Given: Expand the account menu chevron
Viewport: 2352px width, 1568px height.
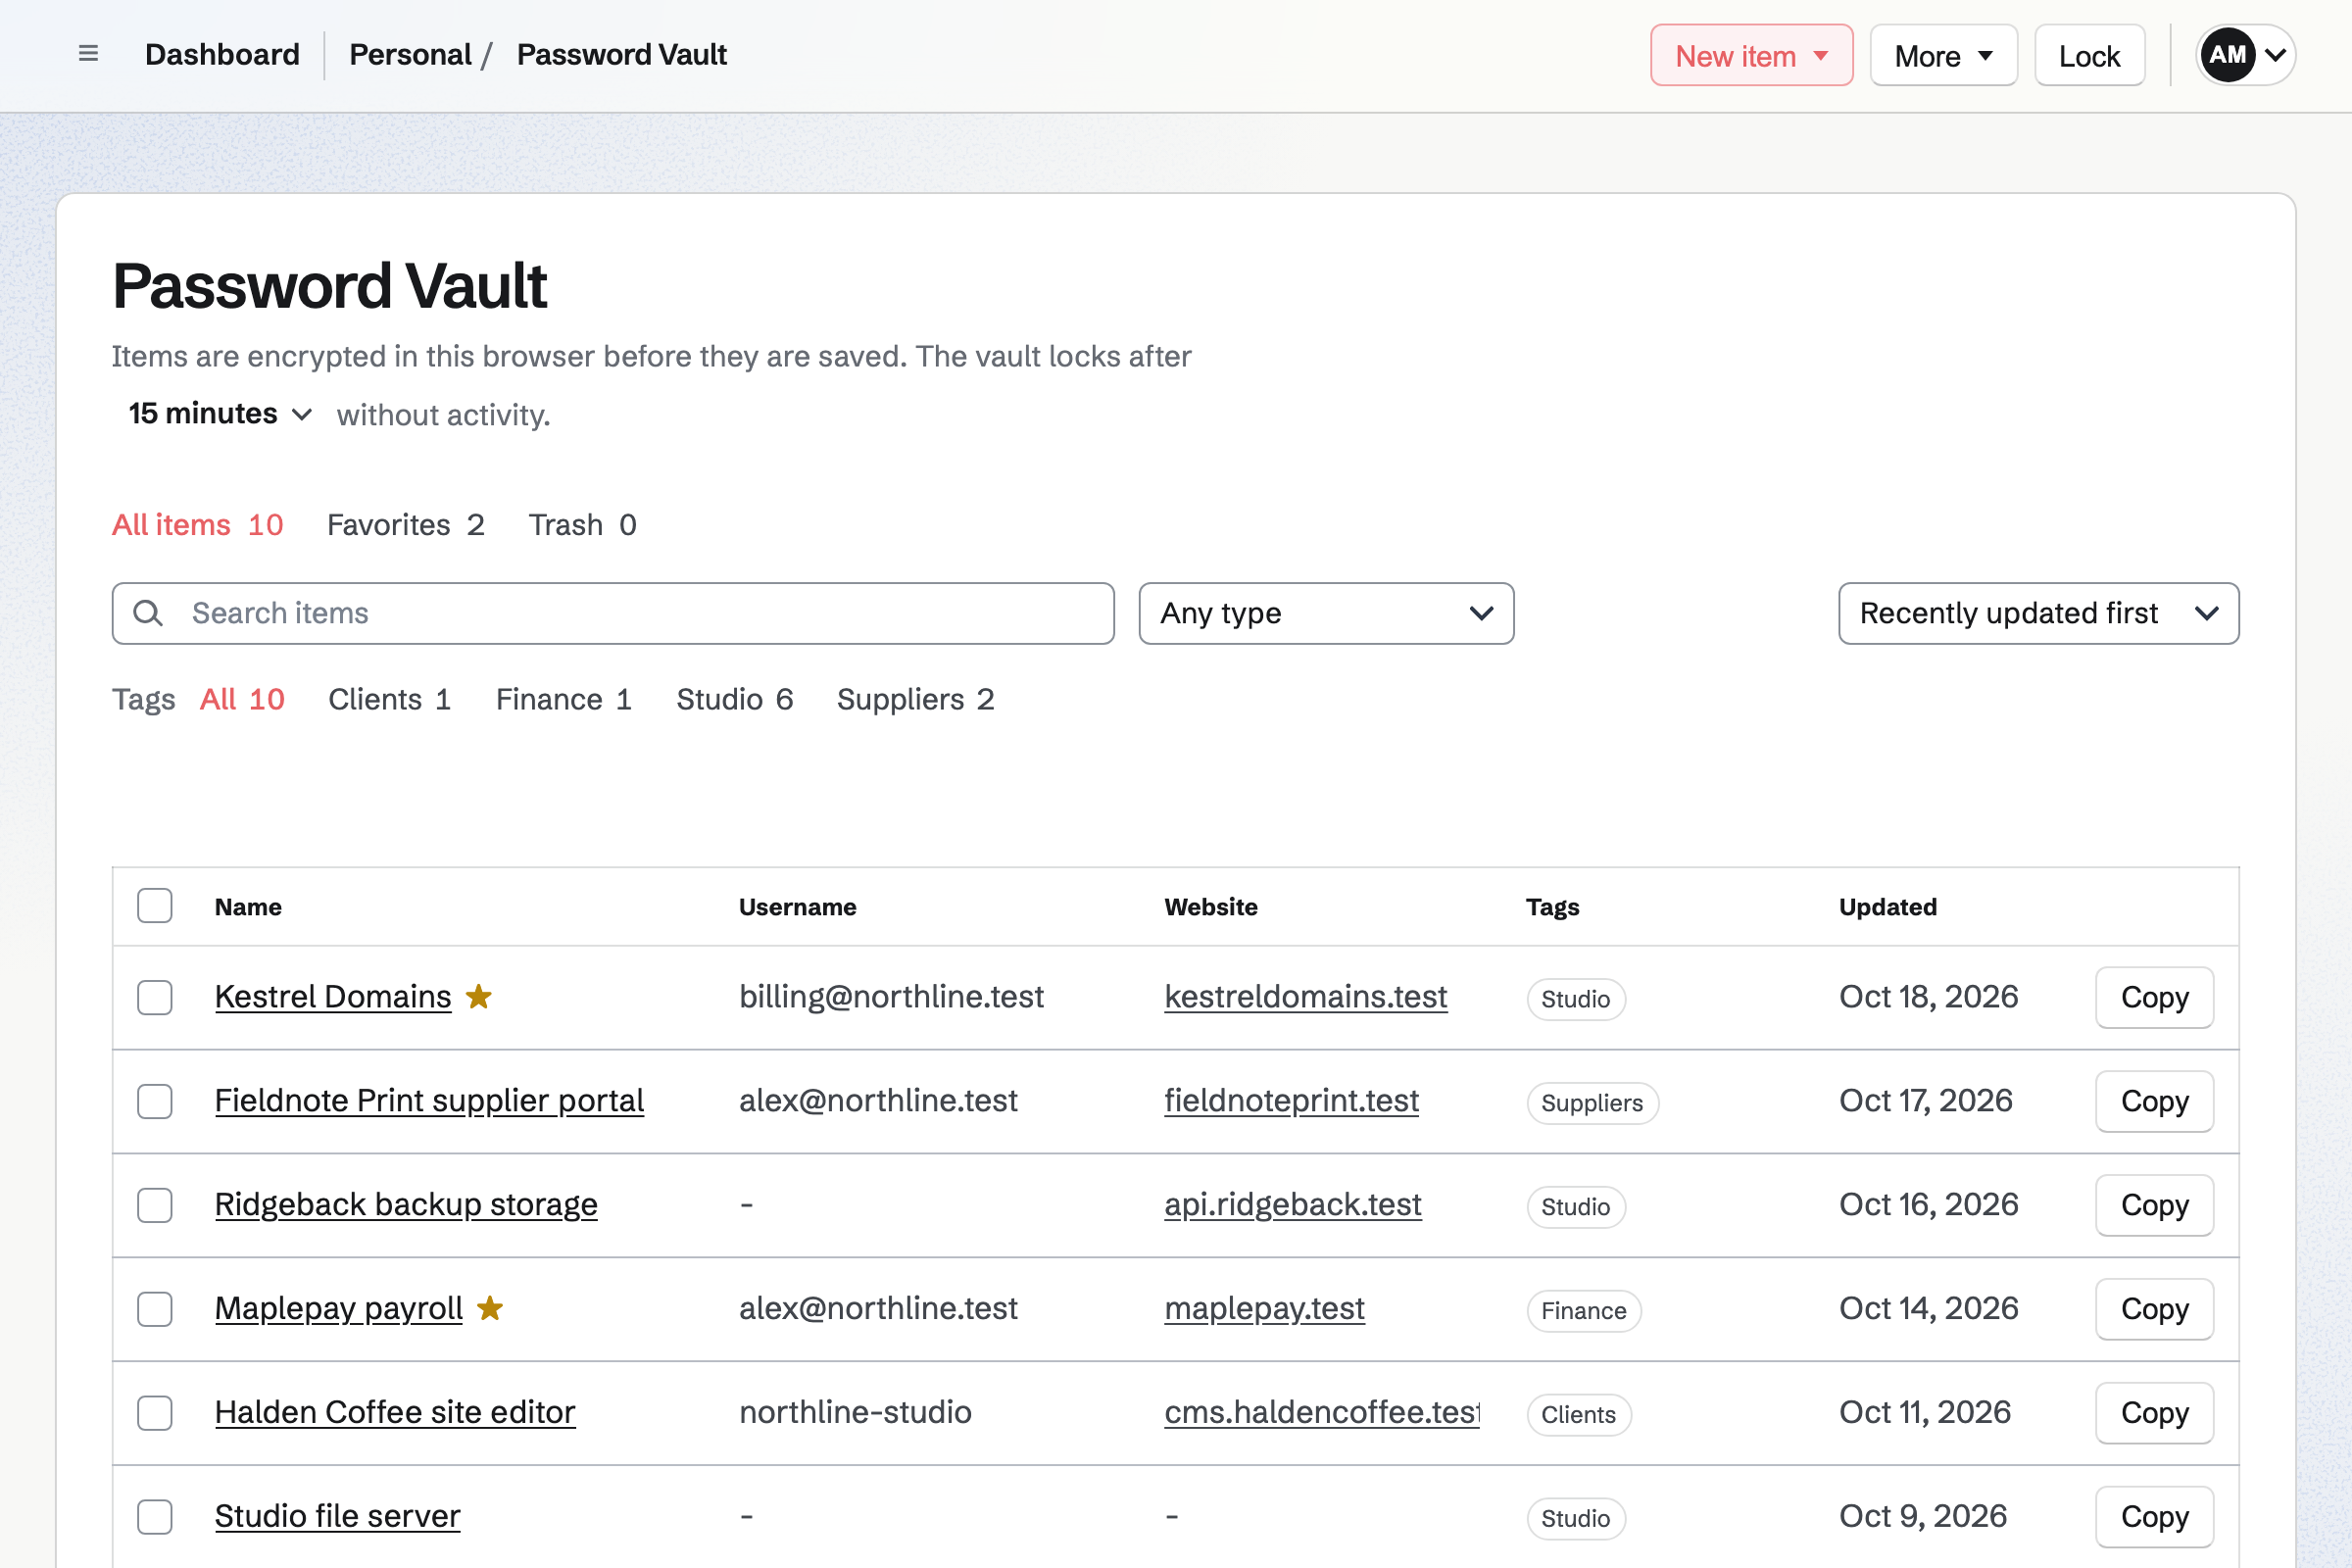Looking at the screenshot, I should (x=2275, y=55).
